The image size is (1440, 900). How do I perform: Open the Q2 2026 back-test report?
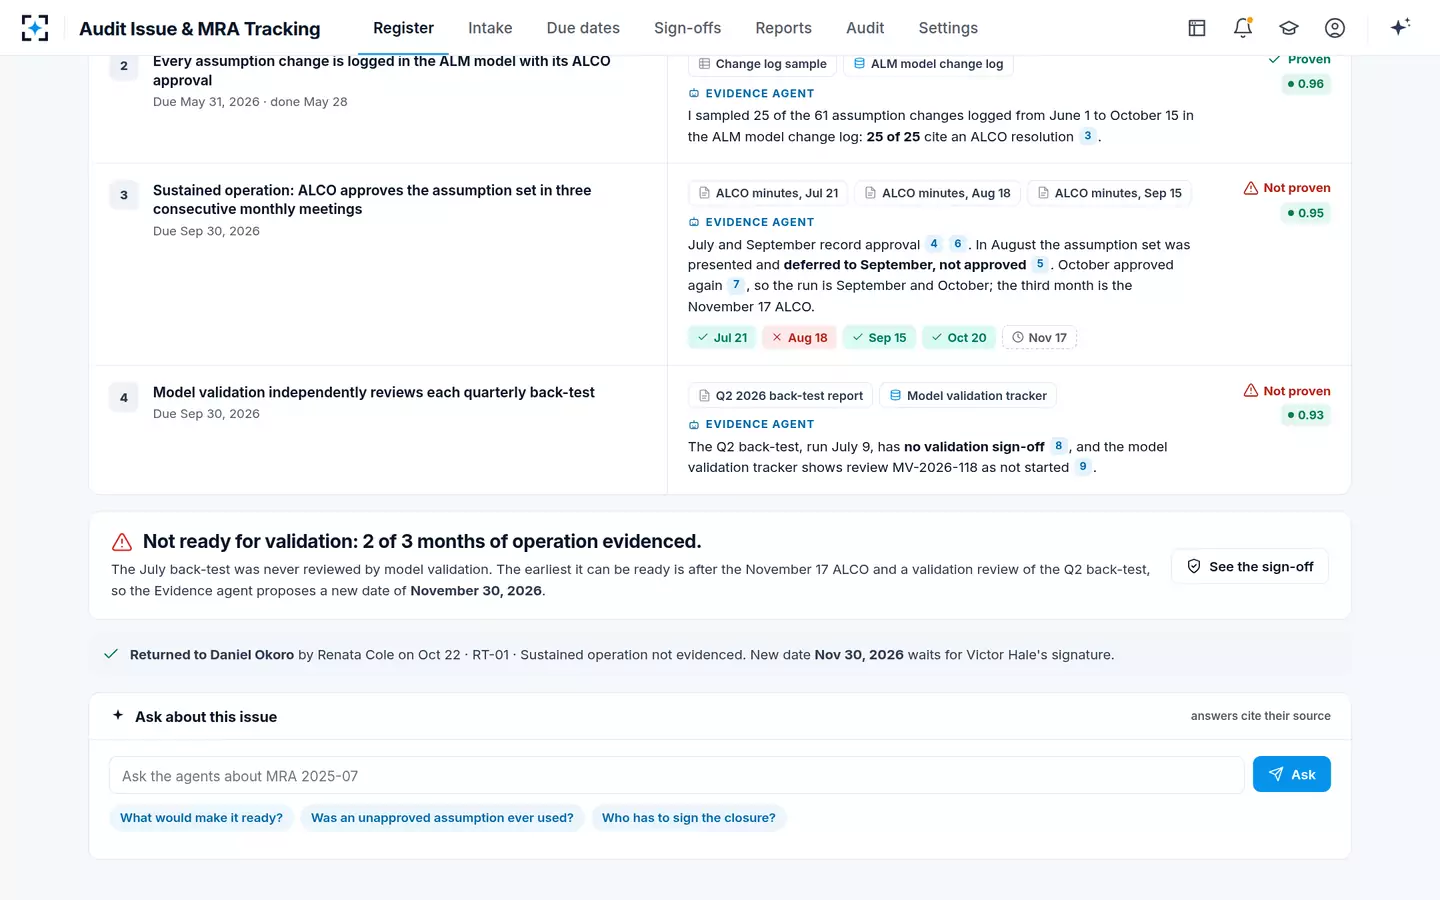(780, 396)
